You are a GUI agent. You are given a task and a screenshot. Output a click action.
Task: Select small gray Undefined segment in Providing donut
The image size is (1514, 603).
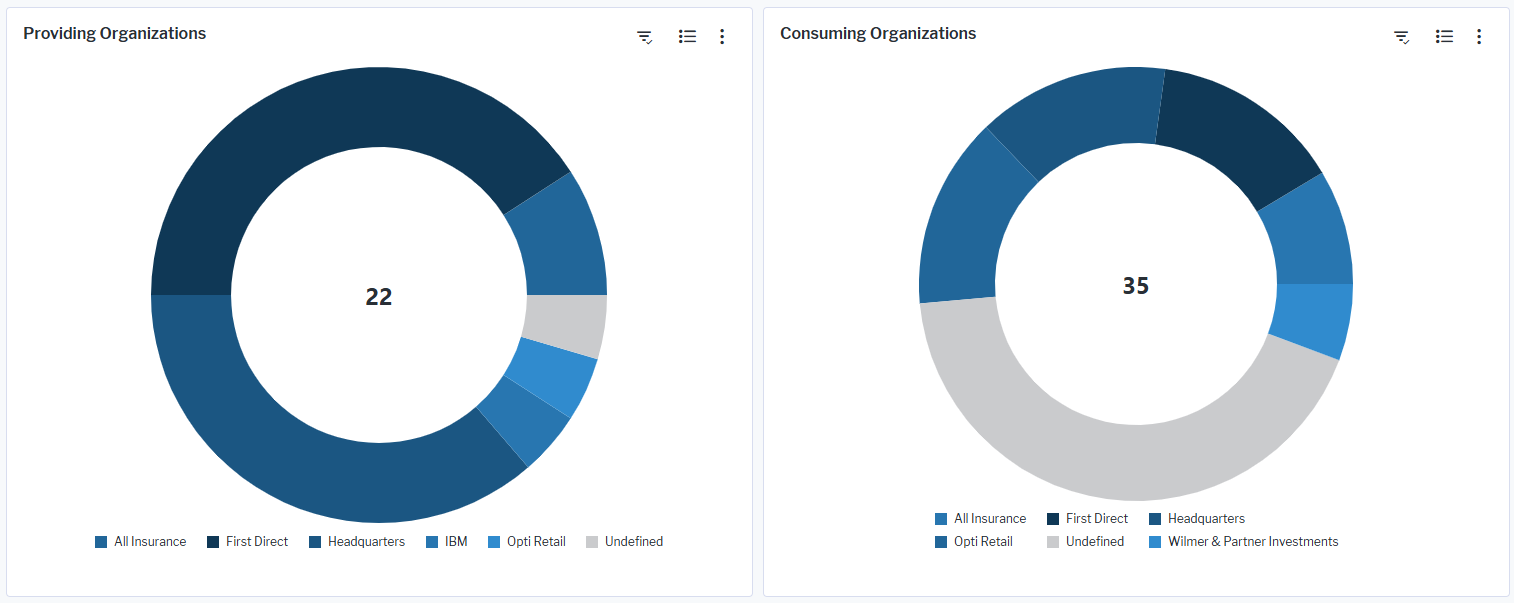[x=565, y=325]
